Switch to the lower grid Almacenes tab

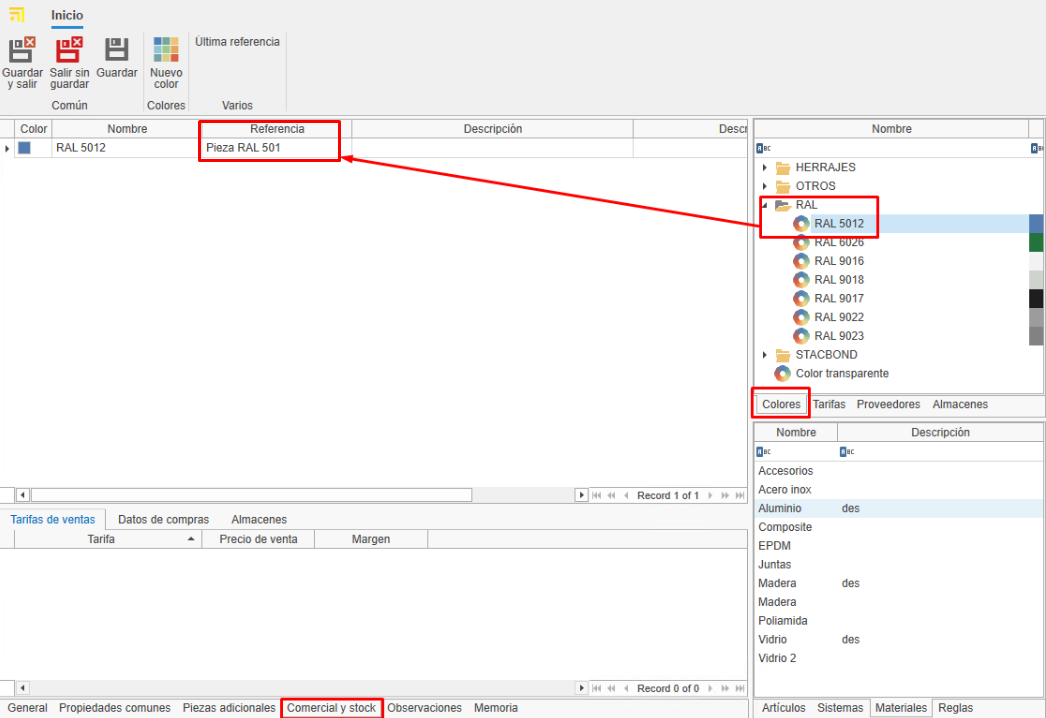pos(259,519)
